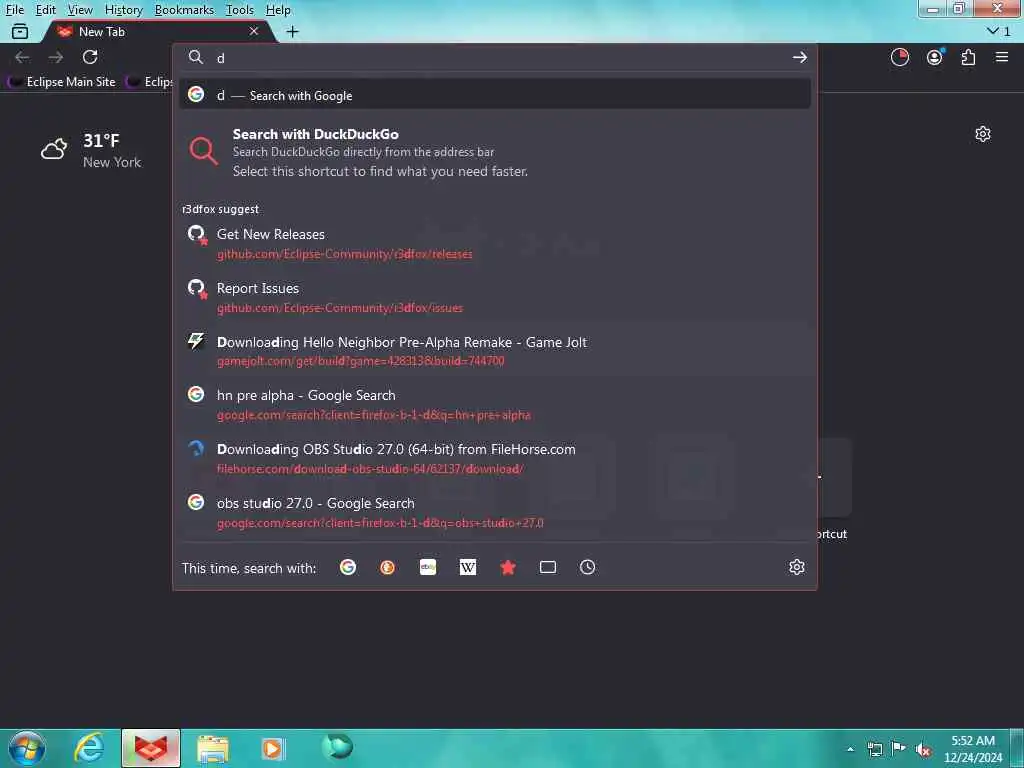Open File Explorer from taskbar
This screenshot has height=768, width=1024.
(x=213, y=748)
